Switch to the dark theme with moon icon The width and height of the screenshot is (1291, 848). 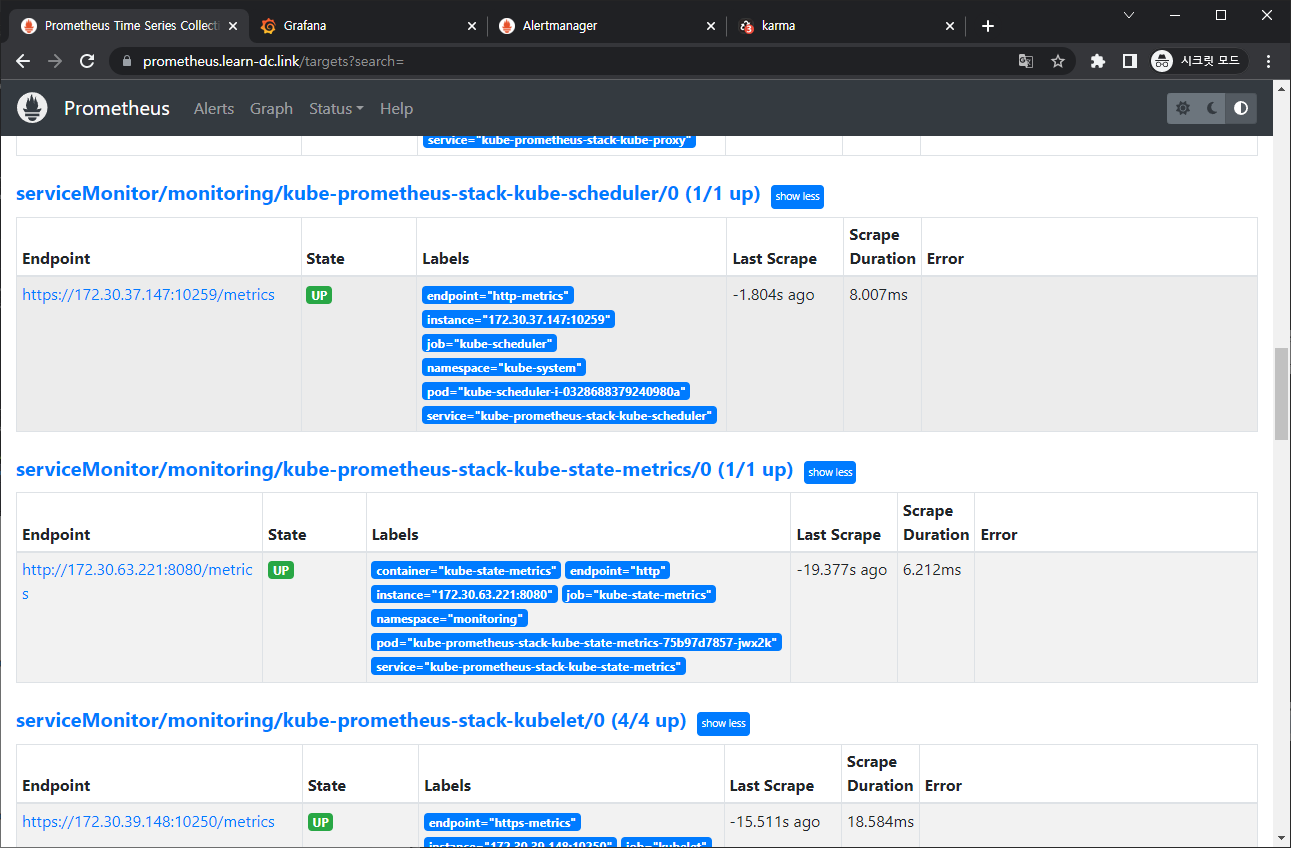[x=1212, y=108]
